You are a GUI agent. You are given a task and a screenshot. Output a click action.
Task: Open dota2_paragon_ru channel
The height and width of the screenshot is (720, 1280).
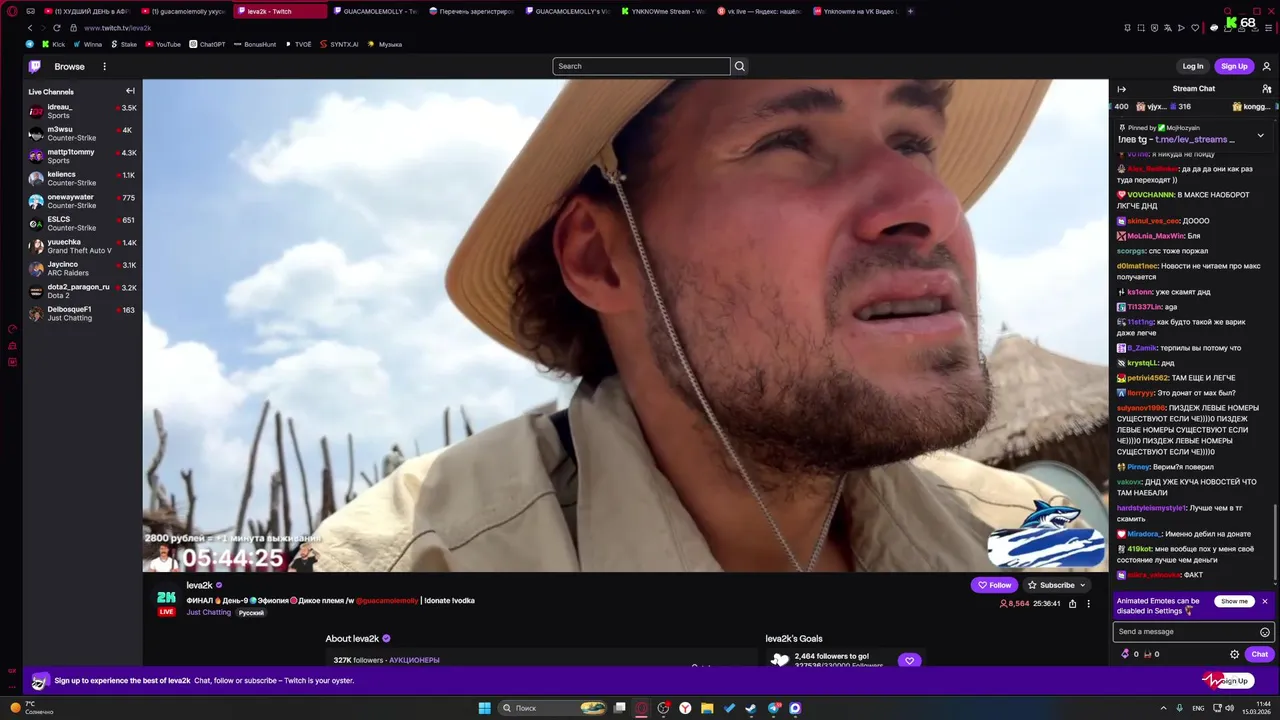(x=82, y=291)
